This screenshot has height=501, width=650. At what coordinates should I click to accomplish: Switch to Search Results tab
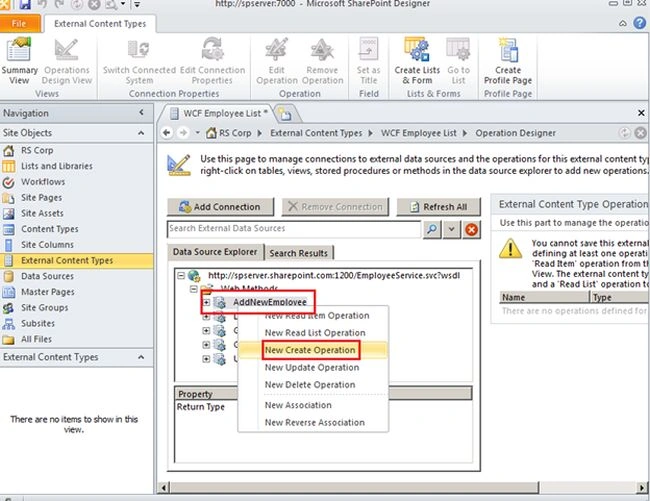298,253
